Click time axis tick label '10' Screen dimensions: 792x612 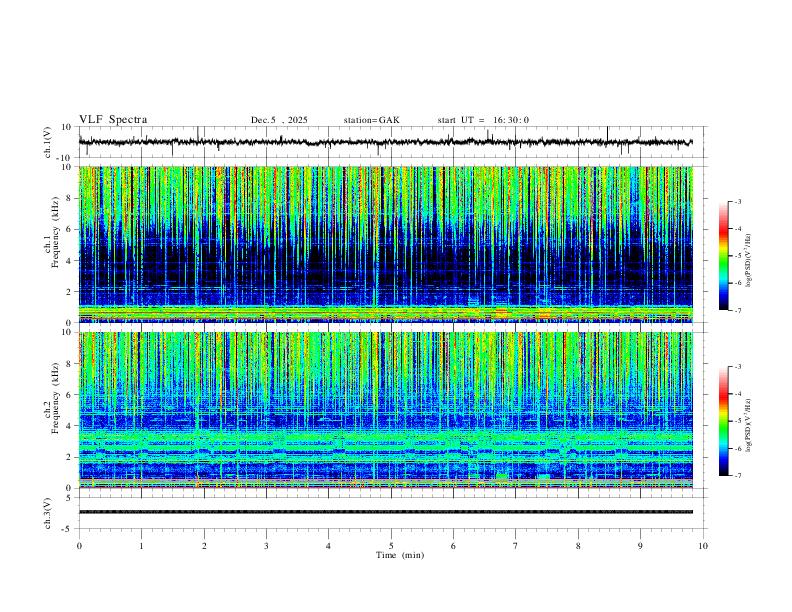703,546
